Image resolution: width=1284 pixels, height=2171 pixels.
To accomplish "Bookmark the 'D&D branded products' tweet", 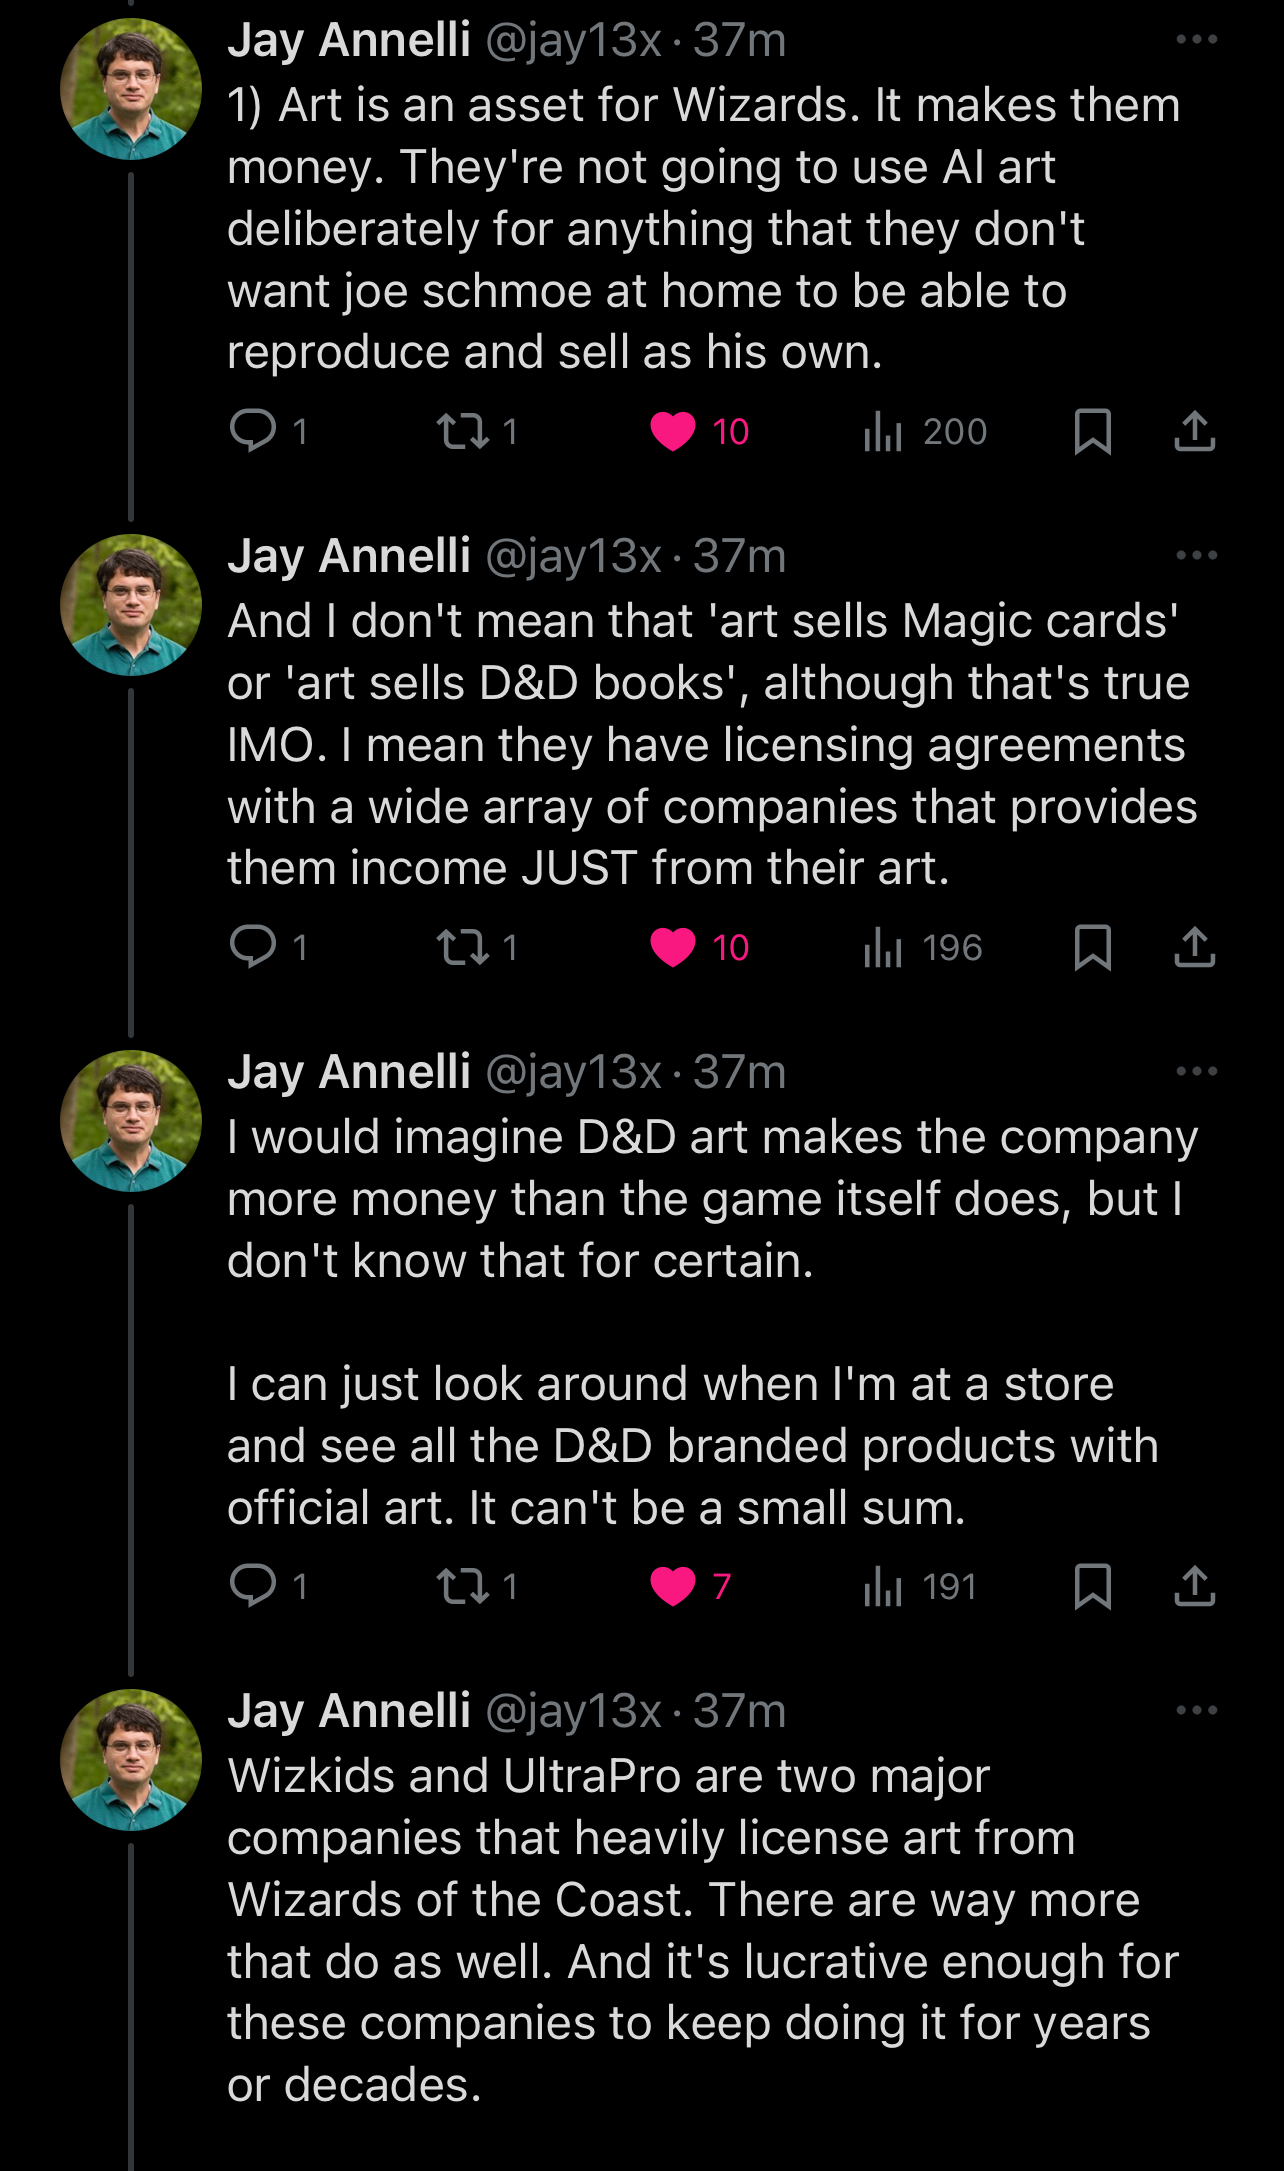I will pos(1092,1586).
